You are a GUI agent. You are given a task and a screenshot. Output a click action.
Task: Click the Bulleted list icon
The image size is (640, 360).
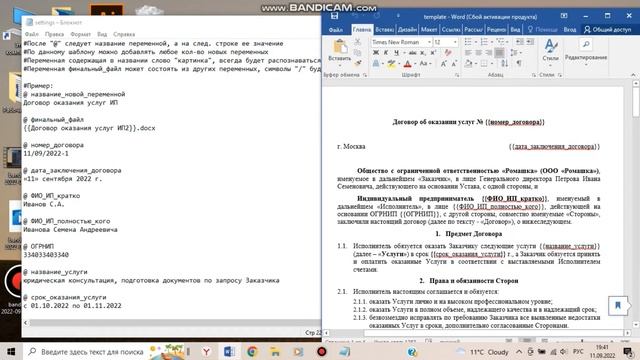tap(468, 42)
